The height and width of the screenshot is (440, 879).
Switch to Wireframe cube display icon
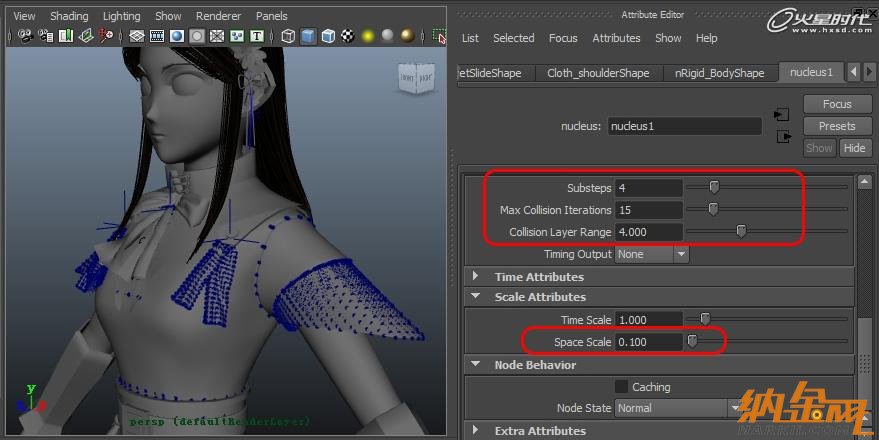coord(288,36)
